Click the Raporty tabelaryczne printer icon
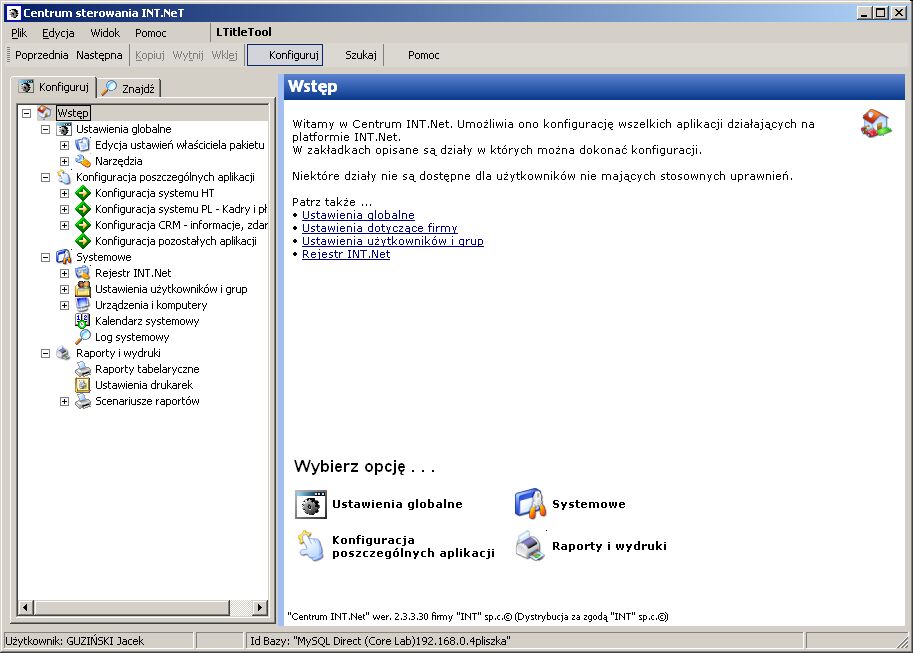 pyautogui.click(x=83, y=369)
